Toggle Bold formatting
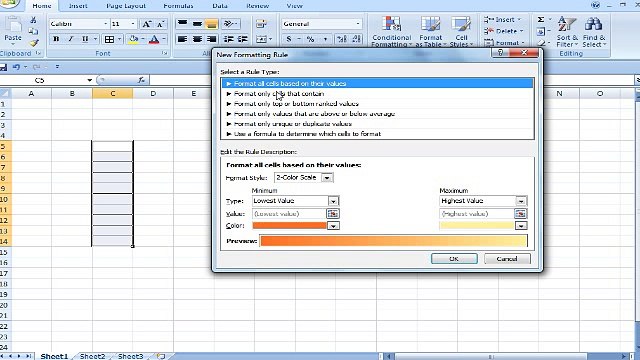Image resolution: width=640 pixels, height=360 pixels. [x=56, y=39]
